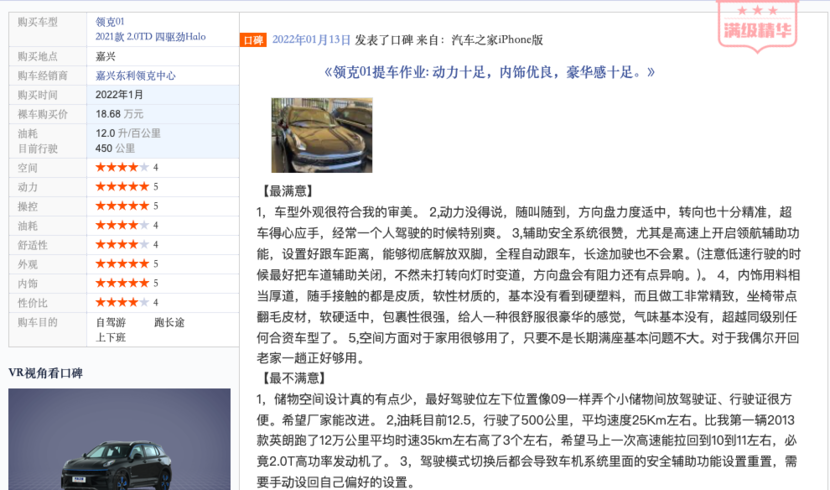Click the 自驾游 purpose tag
The width and height of the screenshot is (830, 490).
click(x=111, y=322)
